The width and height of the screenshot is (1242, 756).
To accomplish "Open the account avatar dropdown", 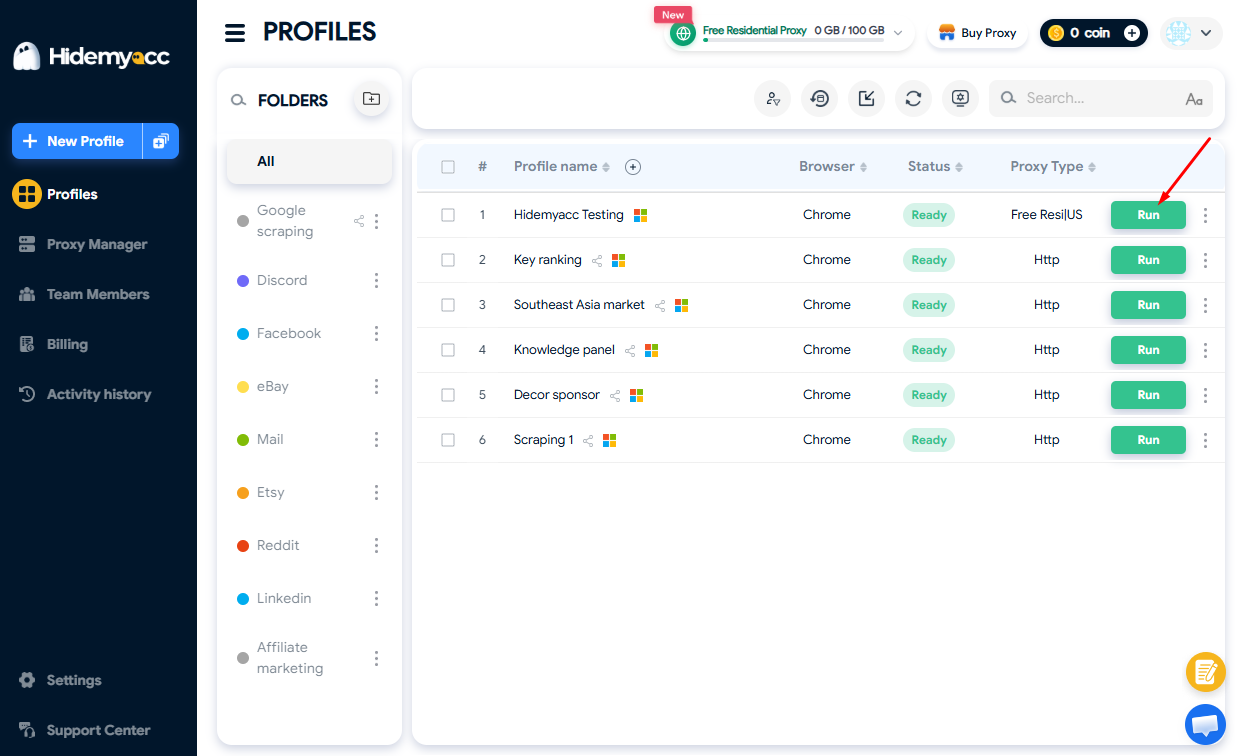I will point(1192,33).
